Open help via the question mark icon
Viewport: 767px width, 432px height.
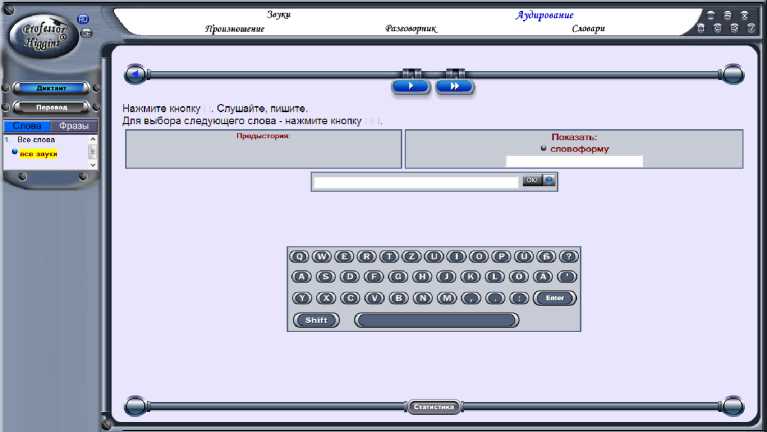[x=751, y=28]
